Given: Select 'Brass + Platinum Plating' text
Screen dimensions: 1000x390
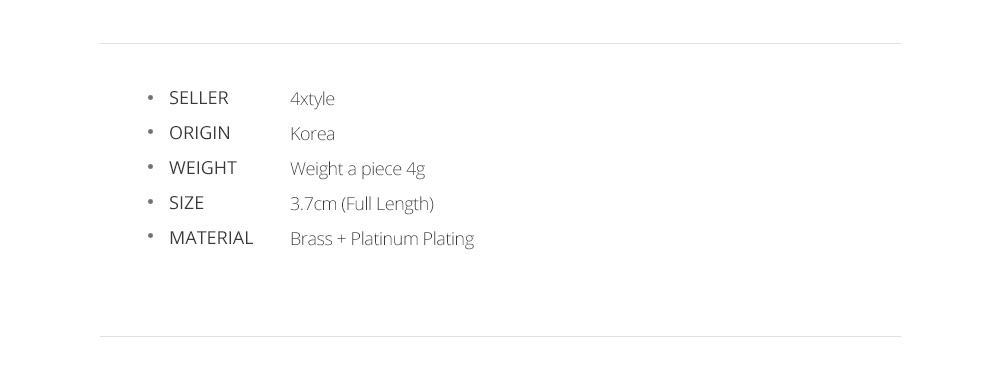Looking at the screenshot, I should point(382,240).
